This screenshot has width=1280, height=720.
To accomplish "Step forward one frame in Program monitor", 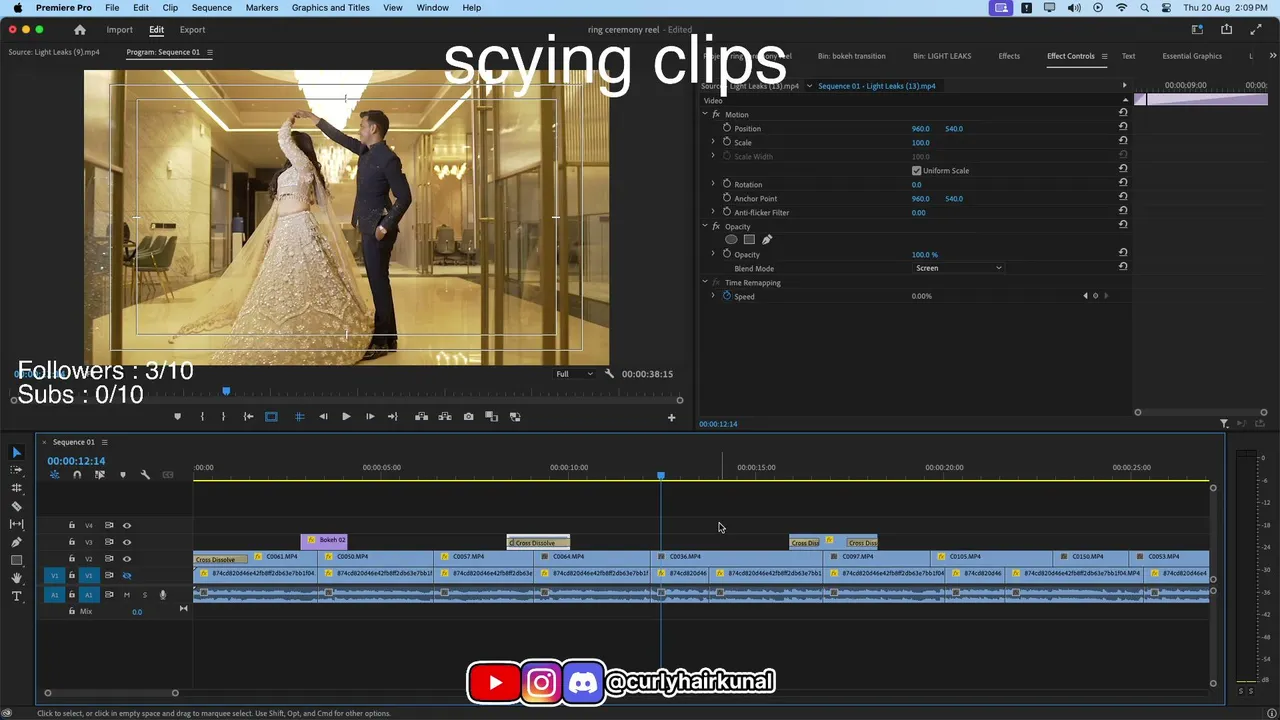I will pos(370,417).
